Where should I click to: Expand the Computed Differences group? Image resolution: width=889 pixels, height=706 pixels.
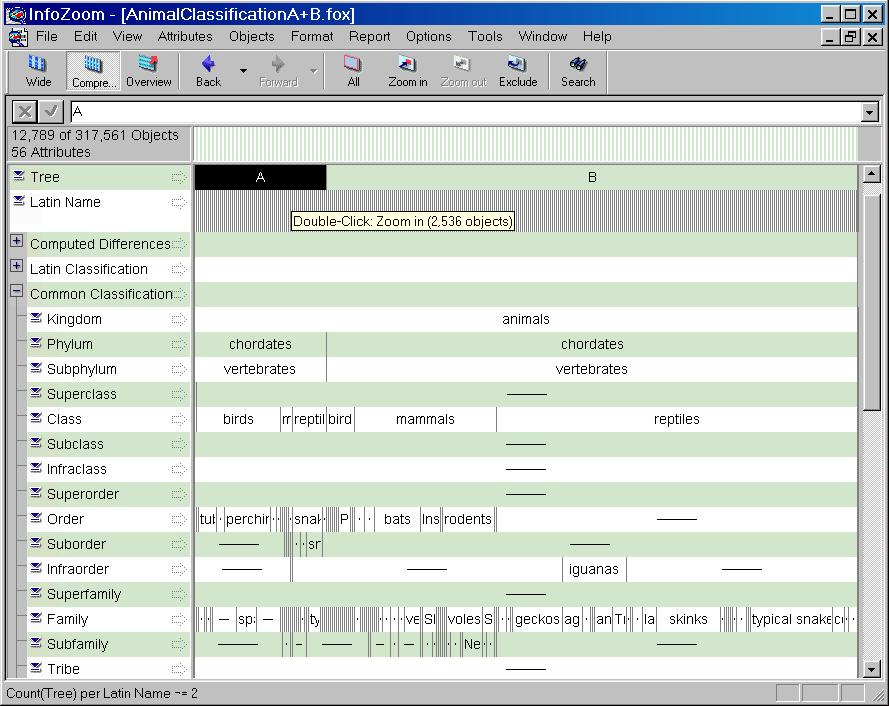pos(16,241)
